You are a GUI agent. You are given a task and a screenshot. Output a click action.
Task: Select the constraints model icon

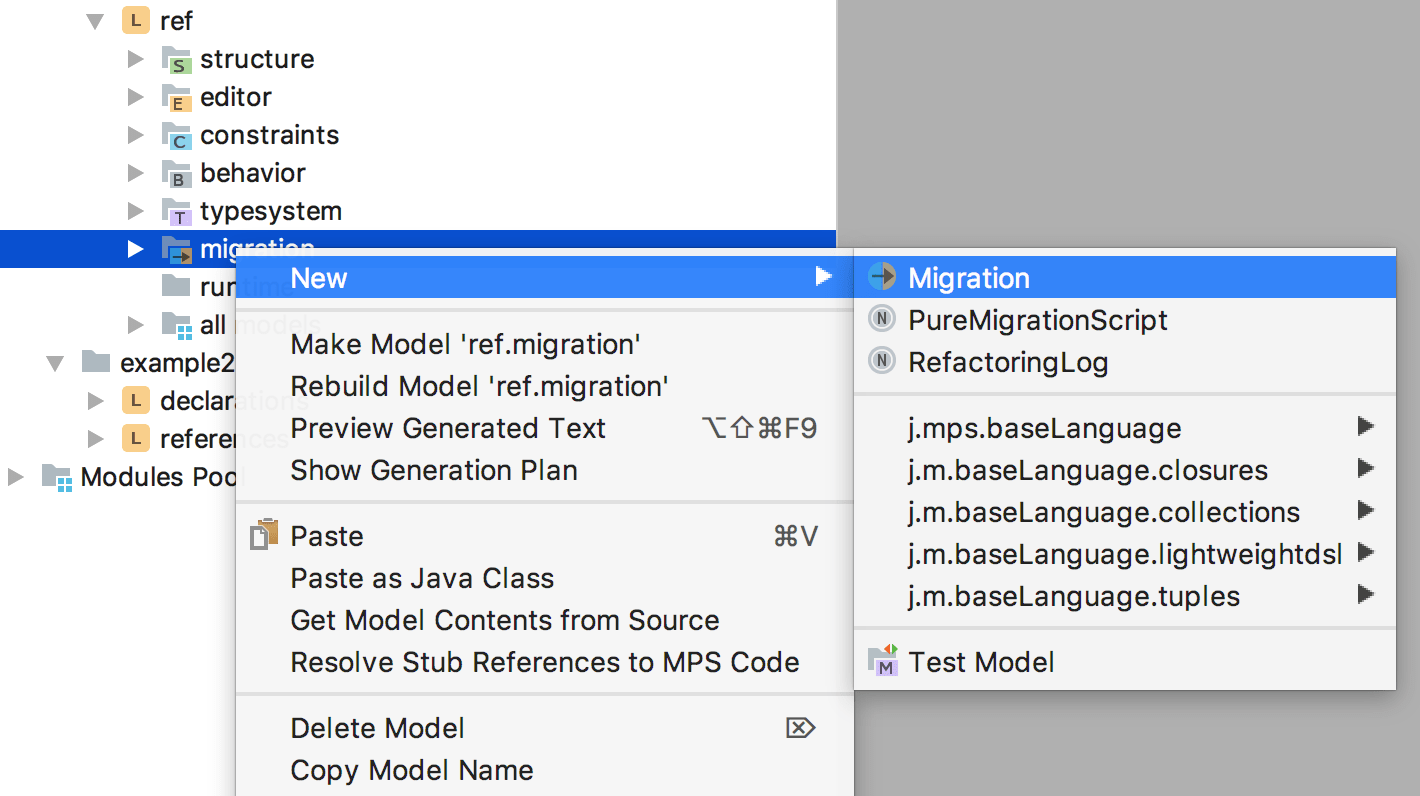178,134
